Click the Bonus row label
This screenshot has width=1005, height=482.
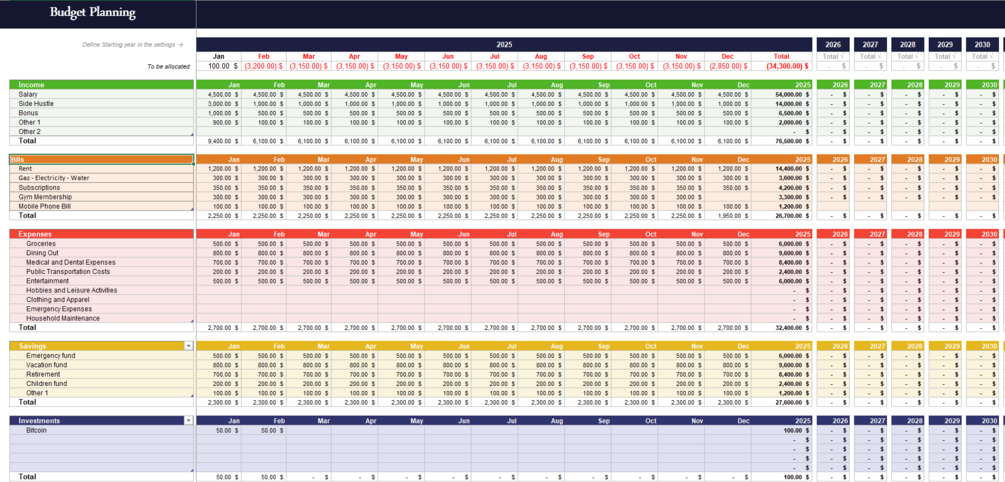28,113
